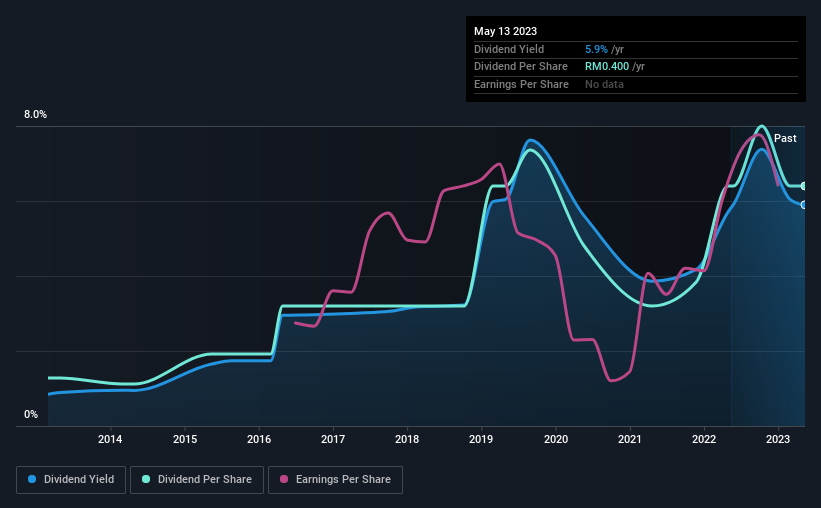Click the teal endpoint marker on chart
This screenshot has width=821, height=508.
(x=803, y=186)
